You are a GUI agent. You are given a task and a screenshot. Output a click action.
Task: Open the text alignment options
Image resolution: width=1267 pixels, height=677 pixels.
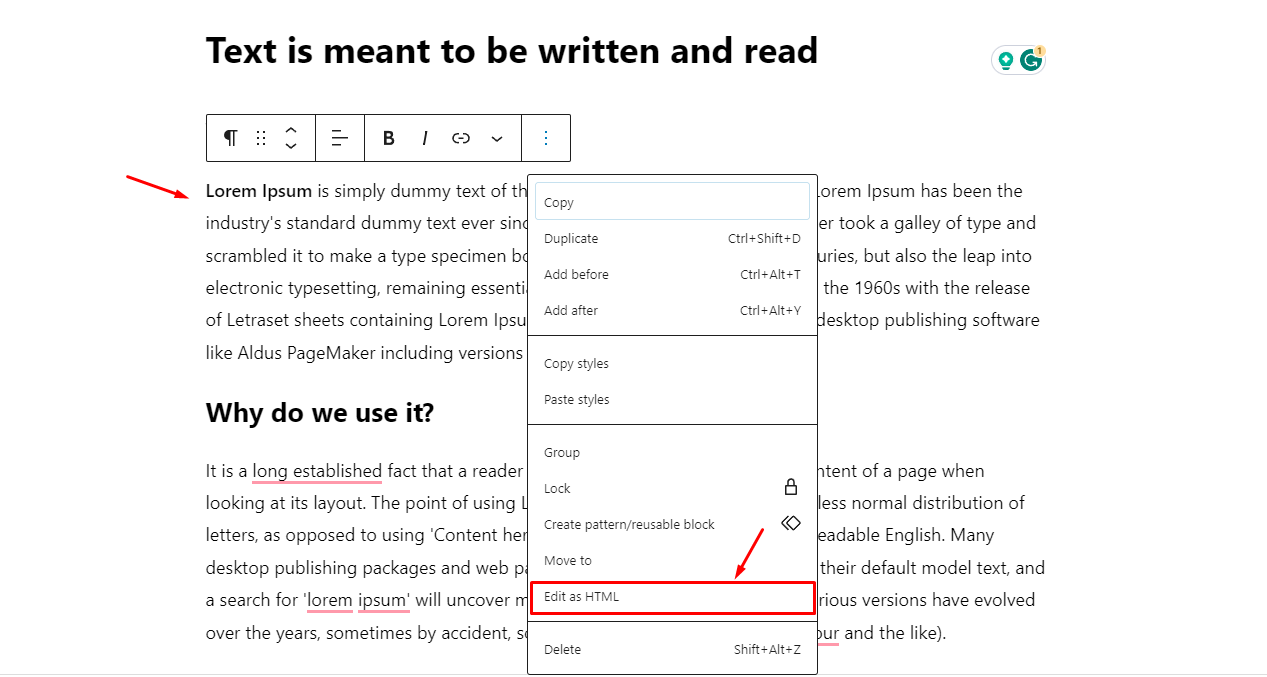pyautogui.click(x=340, y=138)
